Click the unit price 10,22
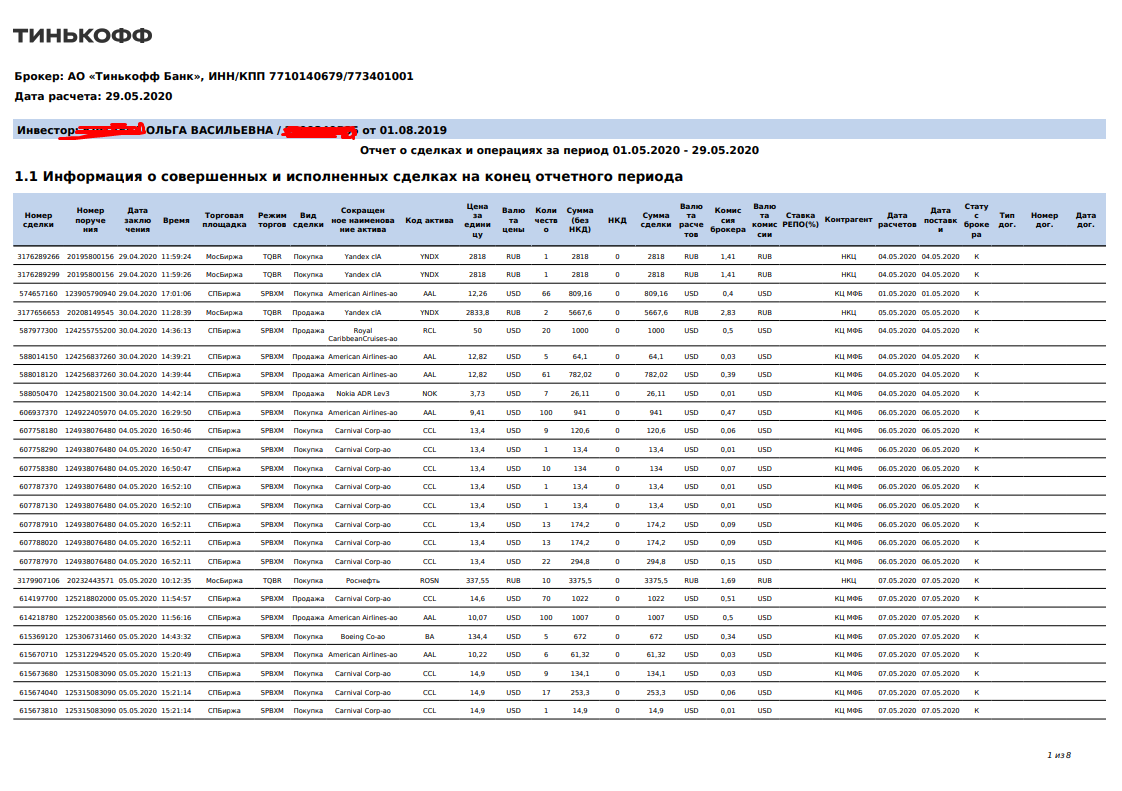The width and height of the screenshot is (1122, 791). [x=477, y=655]
